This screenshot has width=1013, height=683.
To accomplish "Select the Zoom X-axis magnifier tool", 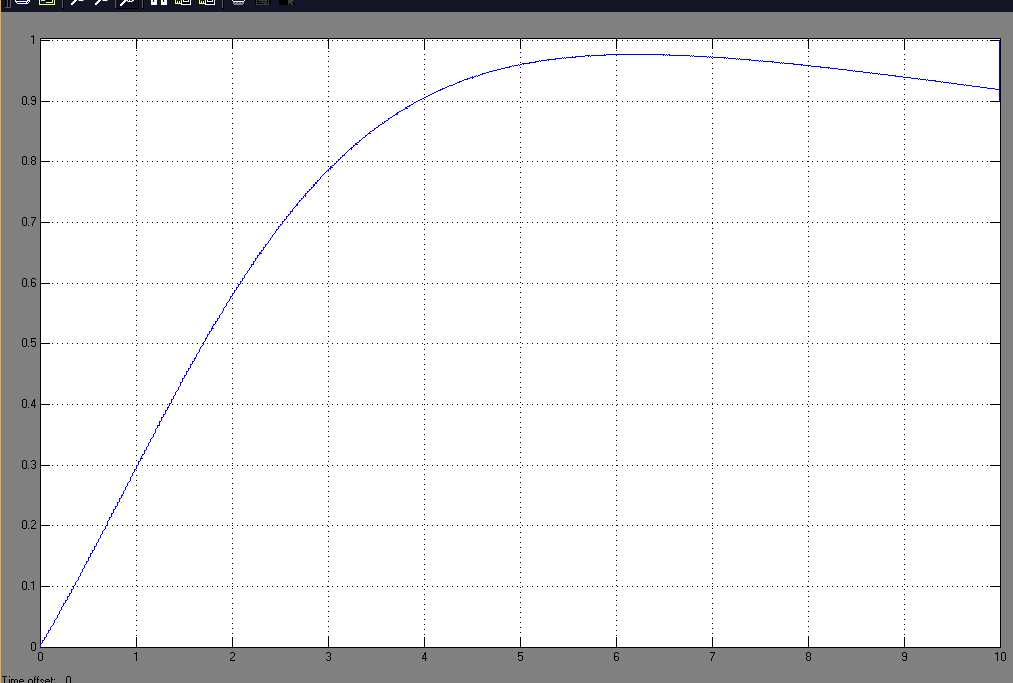I will tap(101, 2).
